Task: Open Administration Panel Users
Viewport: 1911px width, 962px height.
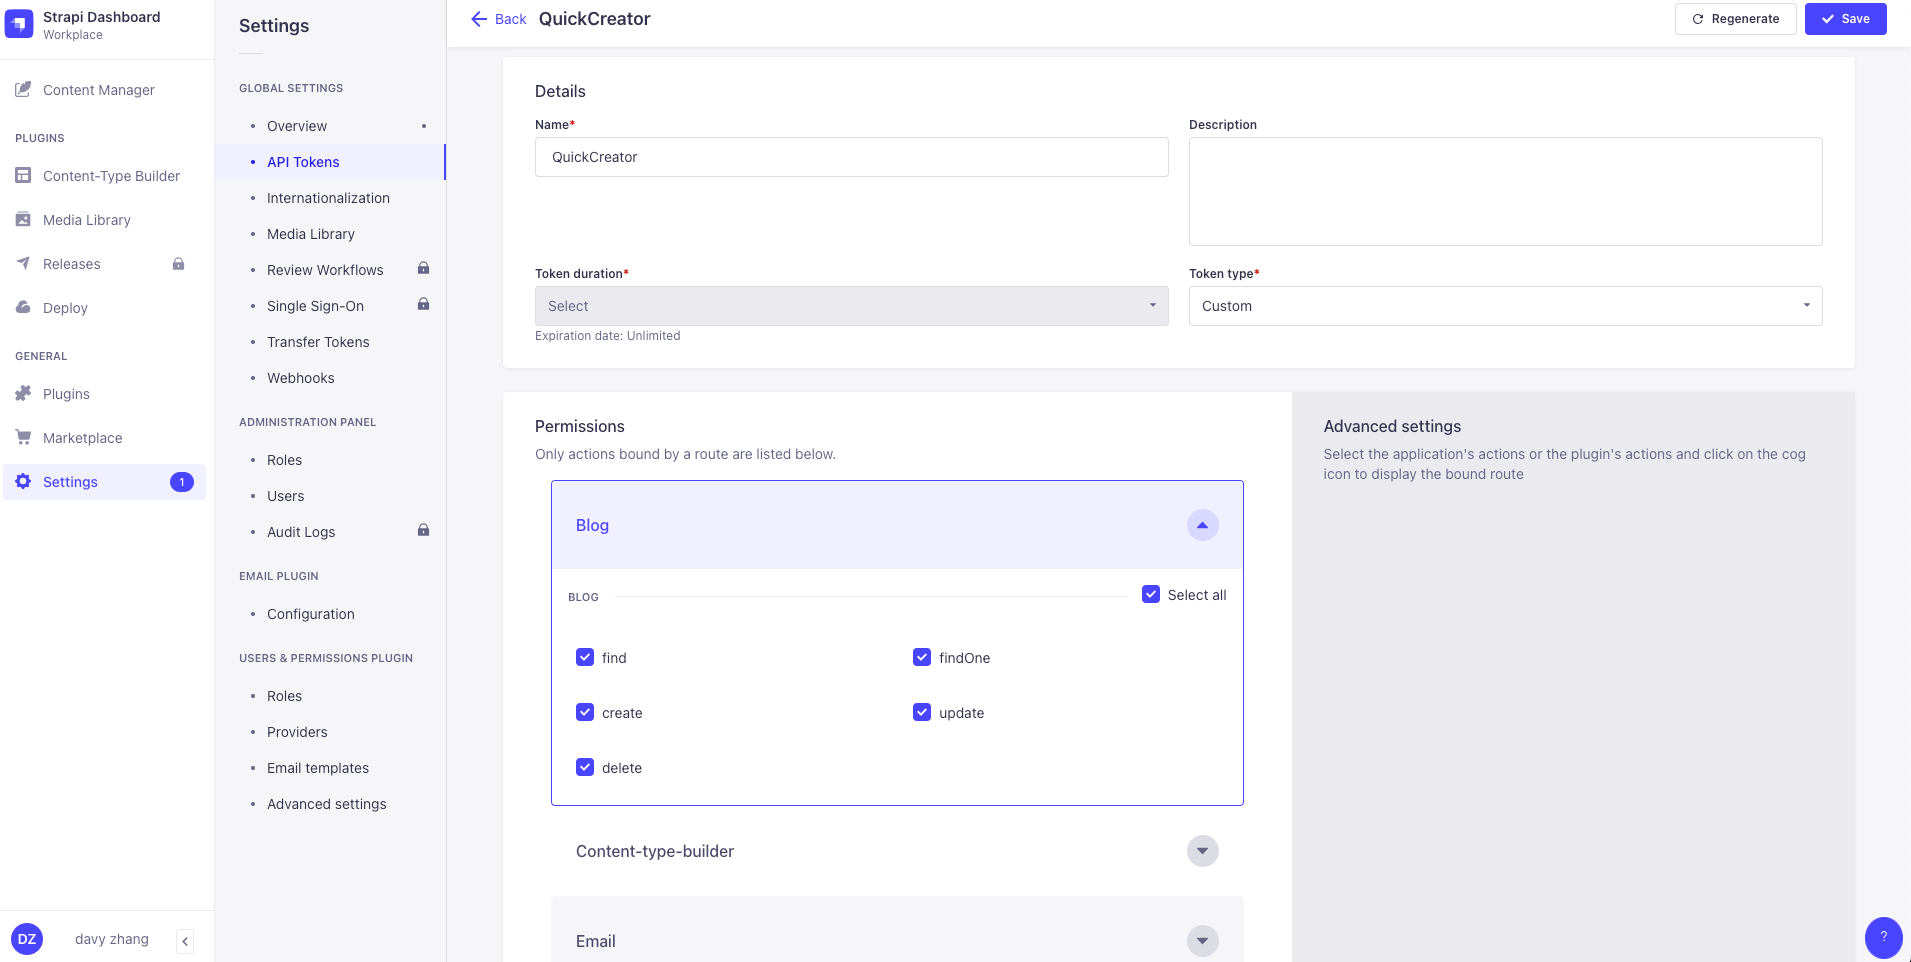Action: [x=285, y=496]
